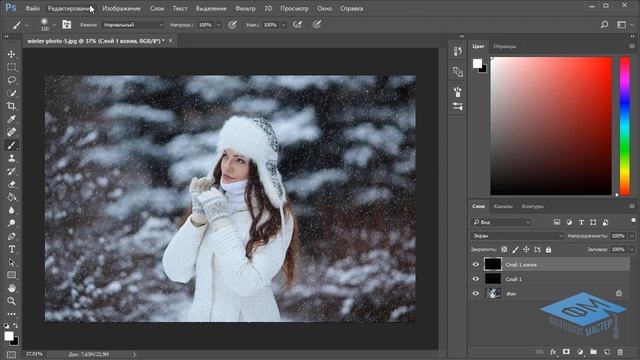
Task: Select the Zoom magnifier tool
Action: coord(11,301)
